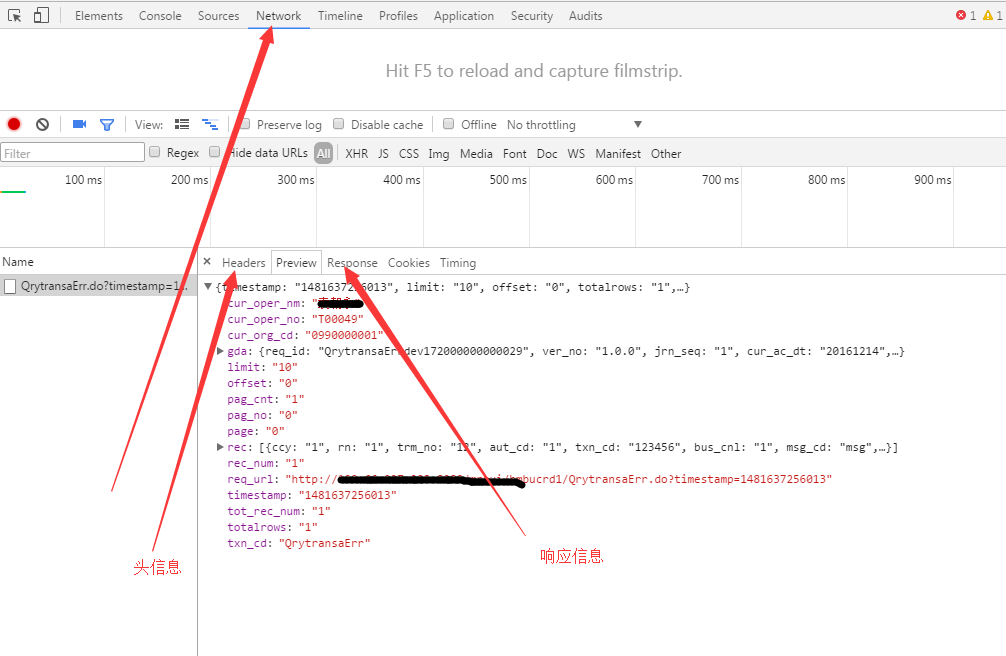Click the 900 ms timeline marker

(x=933, y=180)
